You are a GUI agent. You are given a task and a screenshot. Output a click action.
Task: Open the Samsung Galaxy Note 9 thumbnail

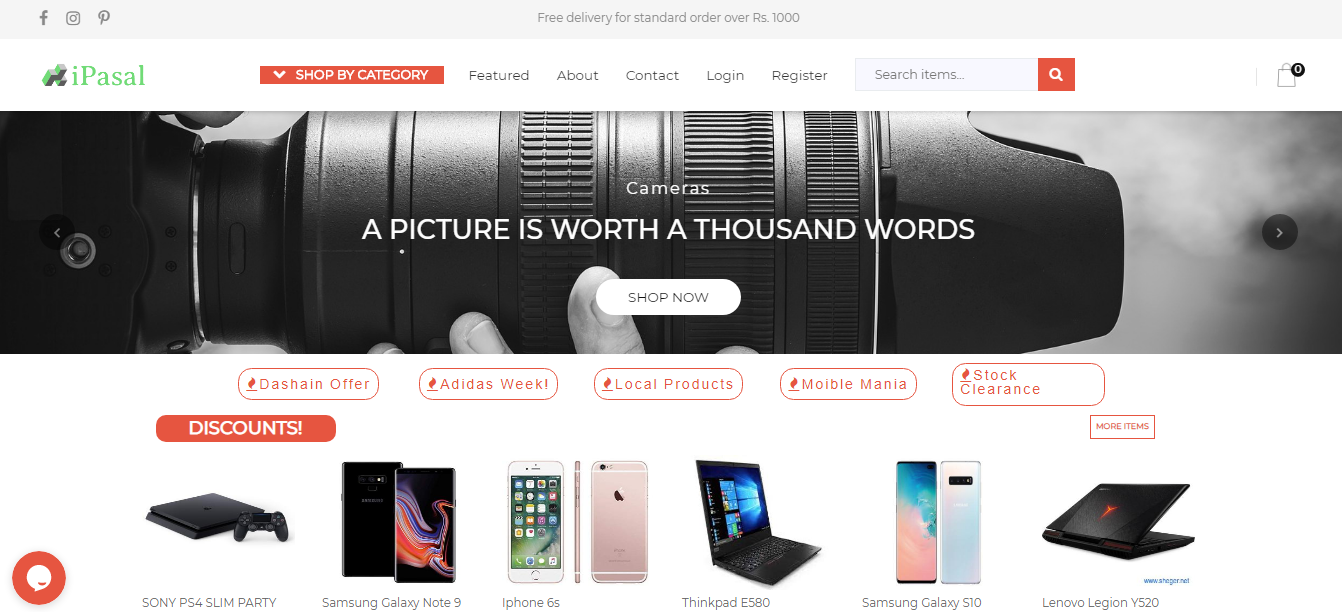point(398,520)
